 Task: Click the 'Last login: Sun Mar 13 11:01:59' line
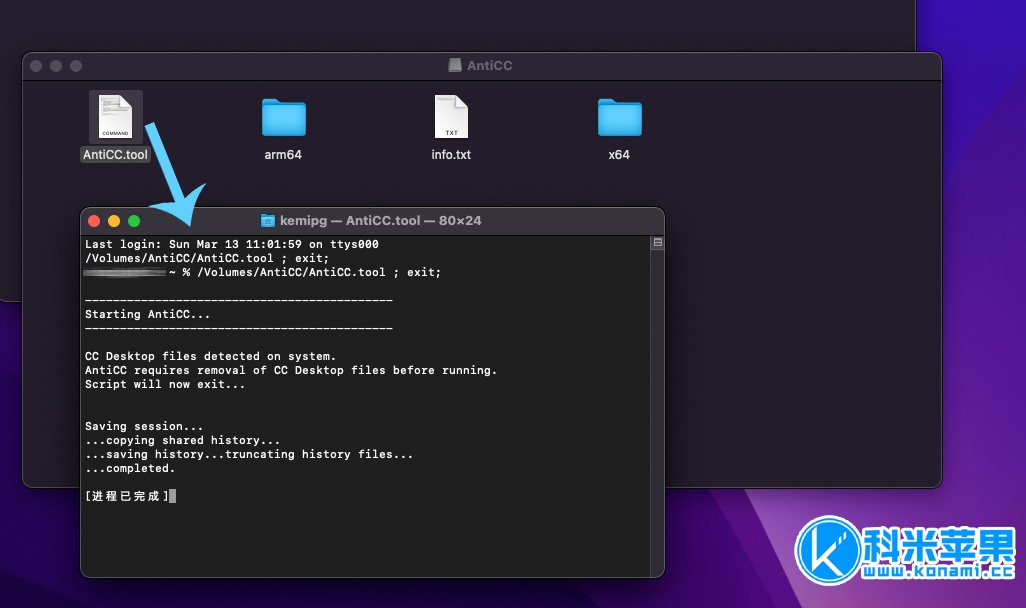click(232, 244)
